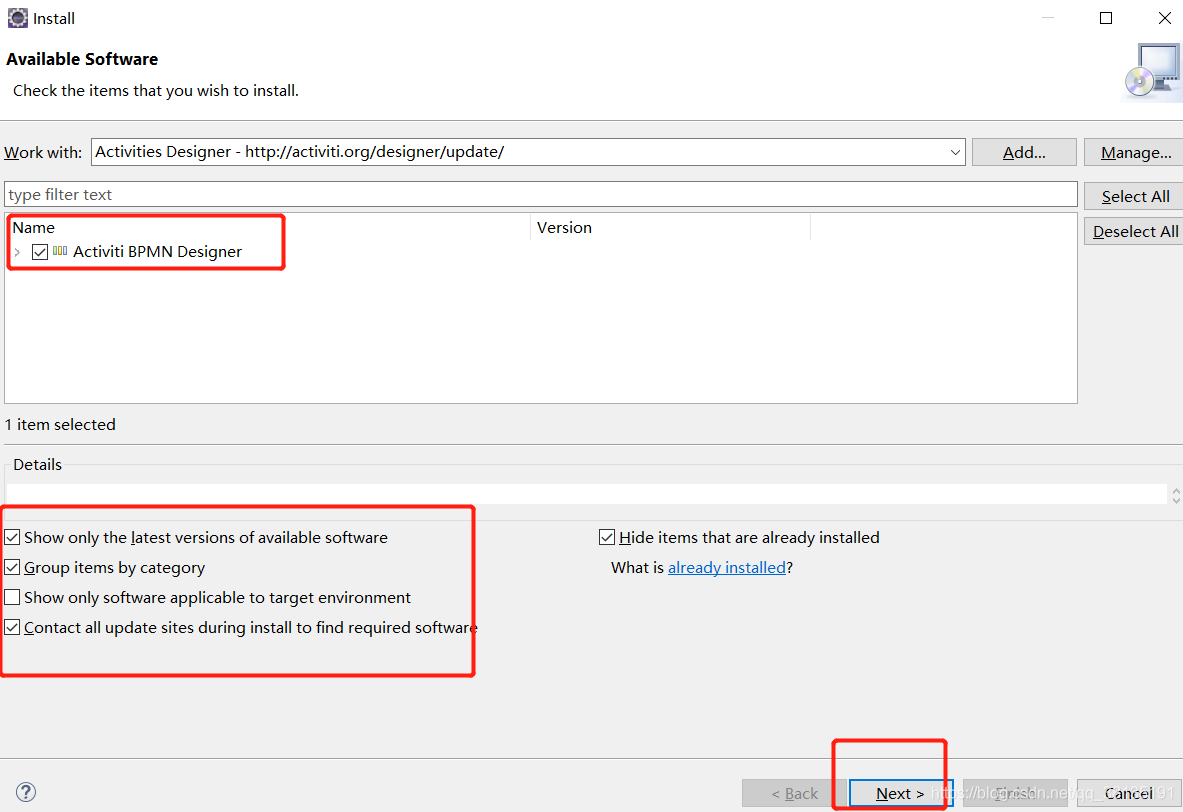Click the Deselect All button
Image resolution: width=1183 pixels, height=812 pixels.
tap(1135, 231)
